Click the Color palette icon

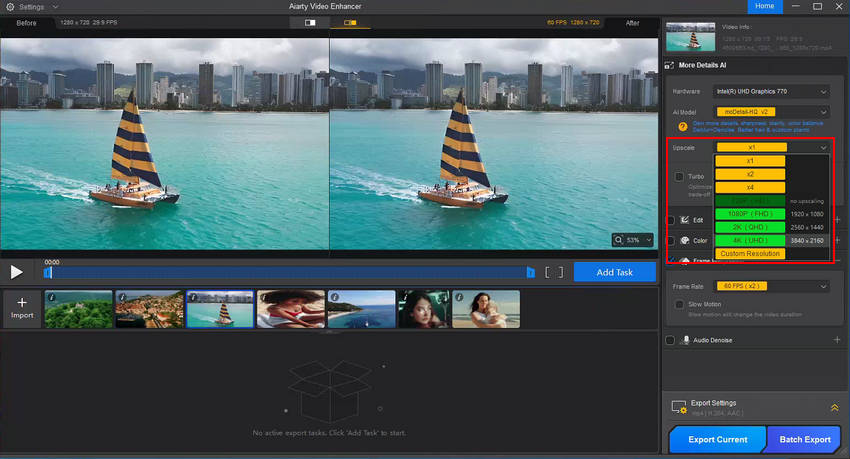pos(685,241)
